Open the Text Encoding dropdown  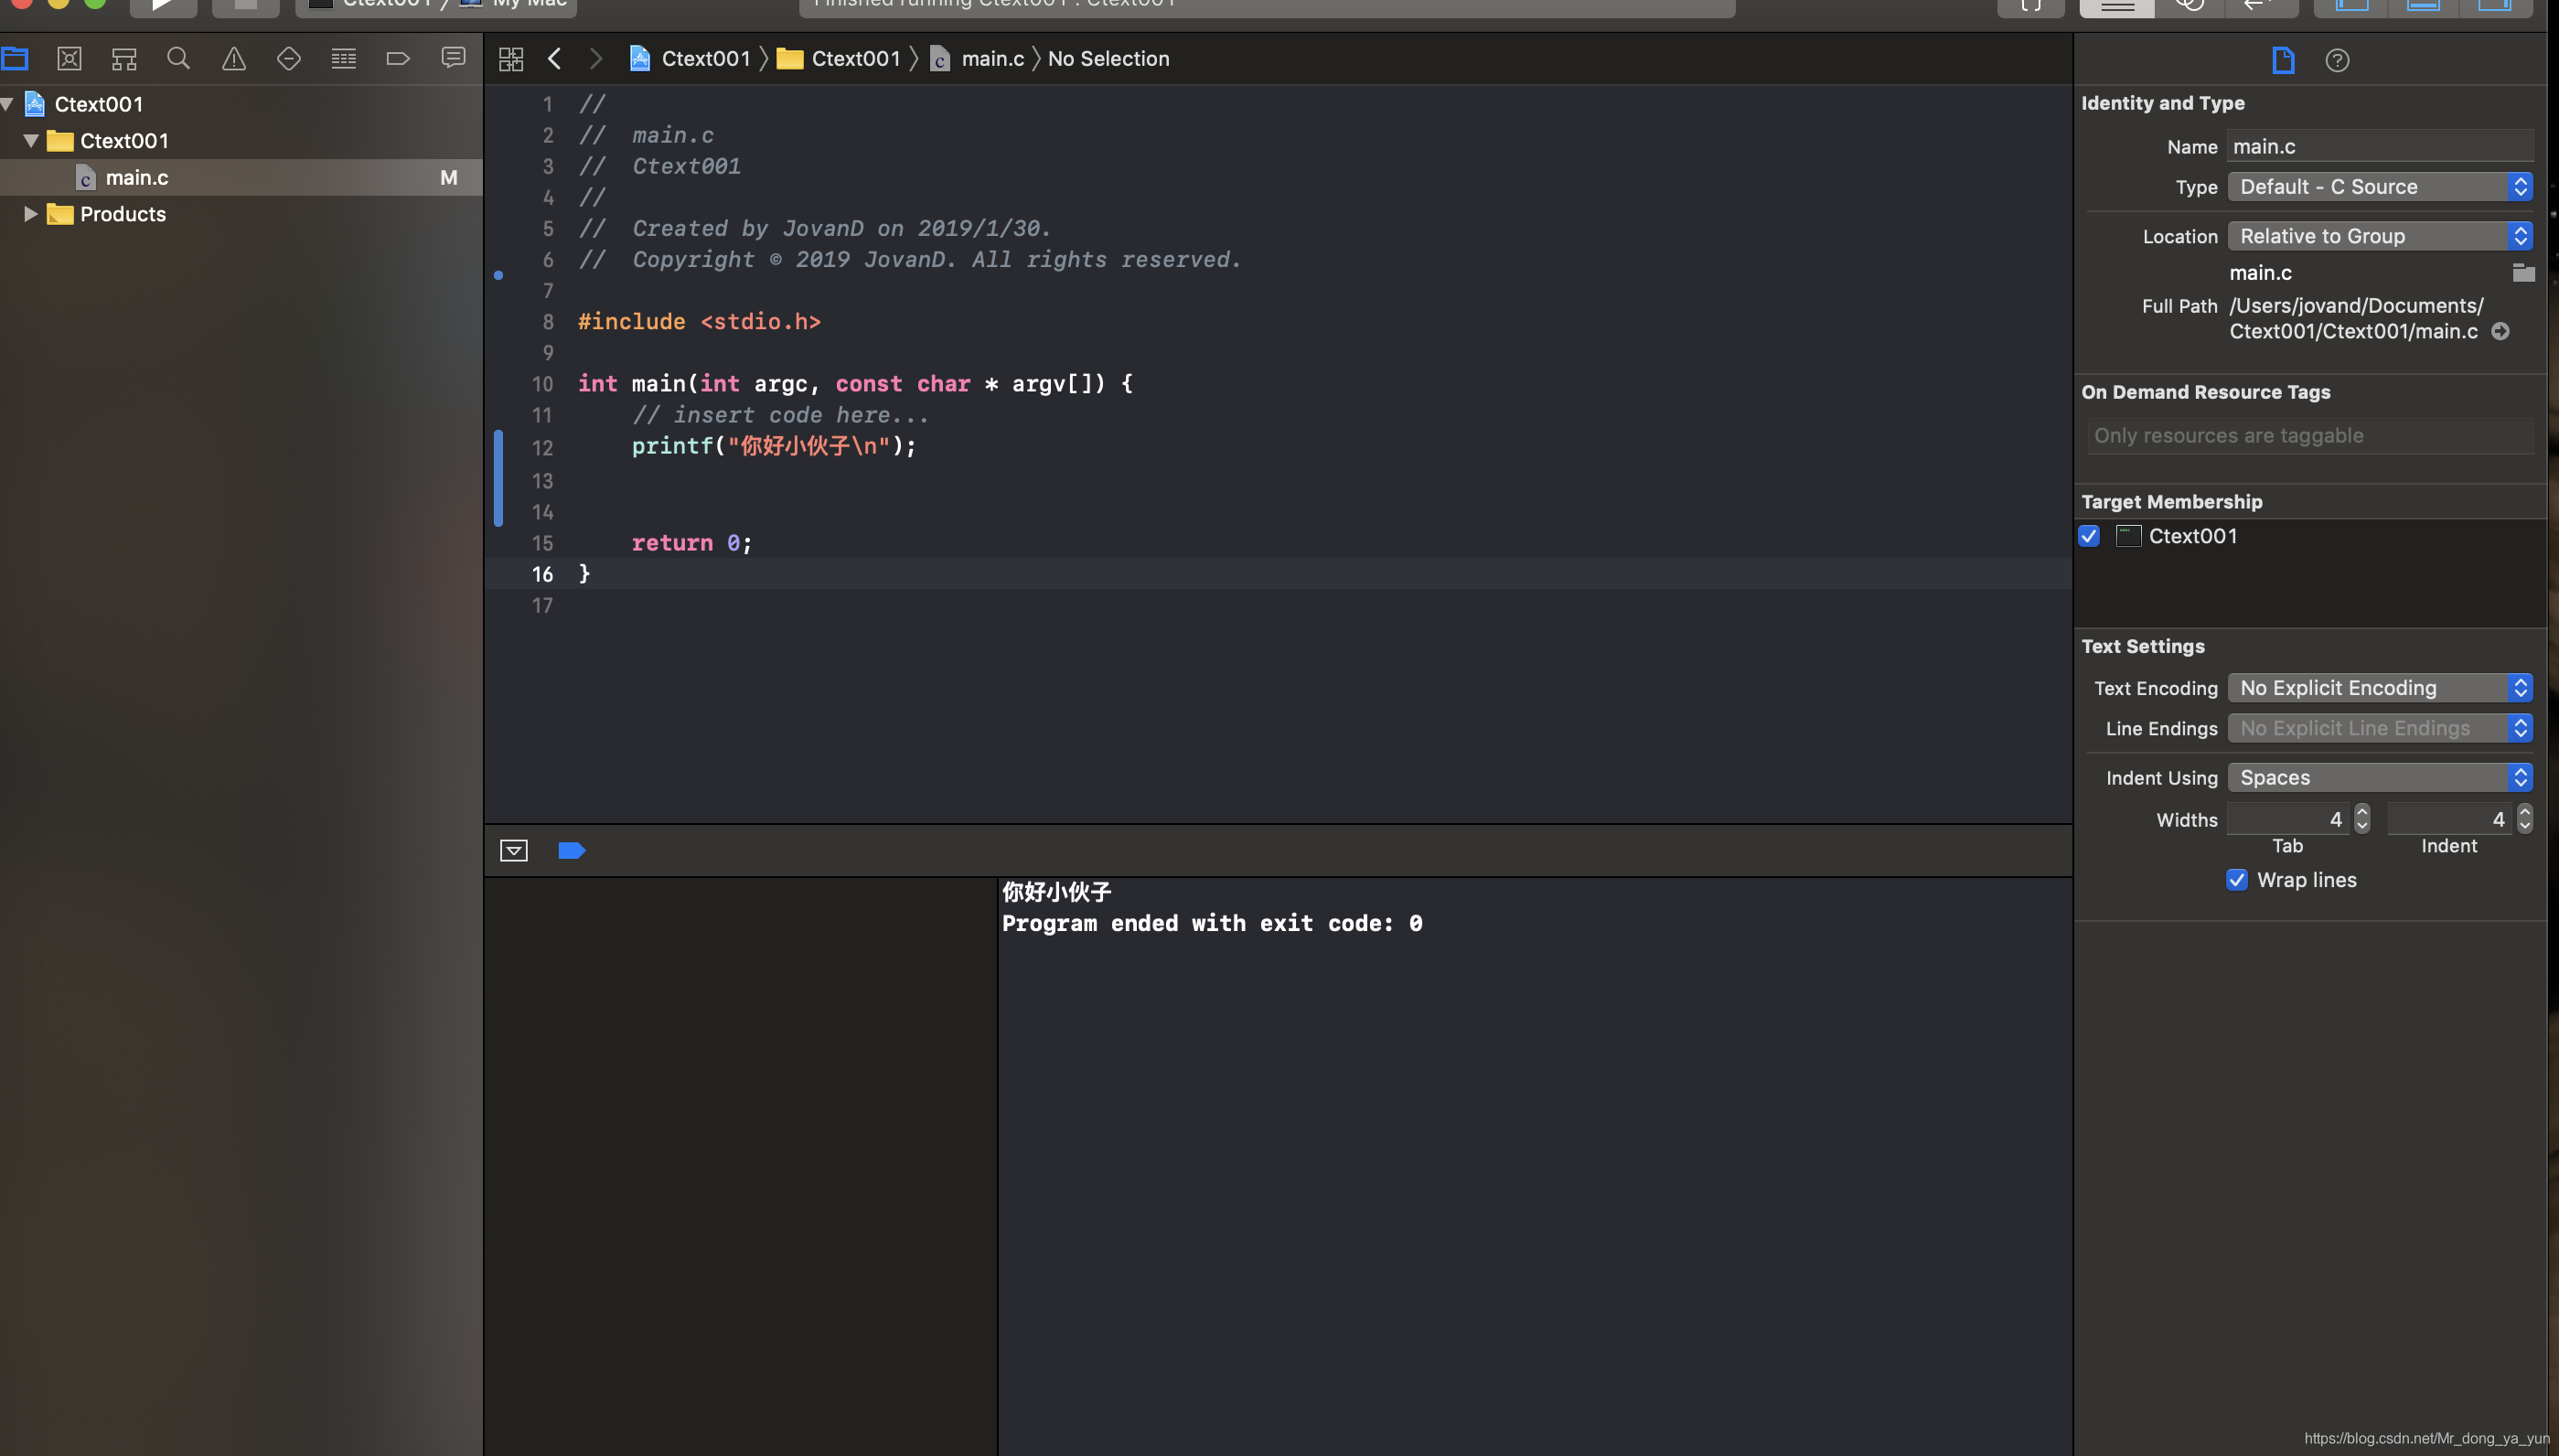point(2380,688)
